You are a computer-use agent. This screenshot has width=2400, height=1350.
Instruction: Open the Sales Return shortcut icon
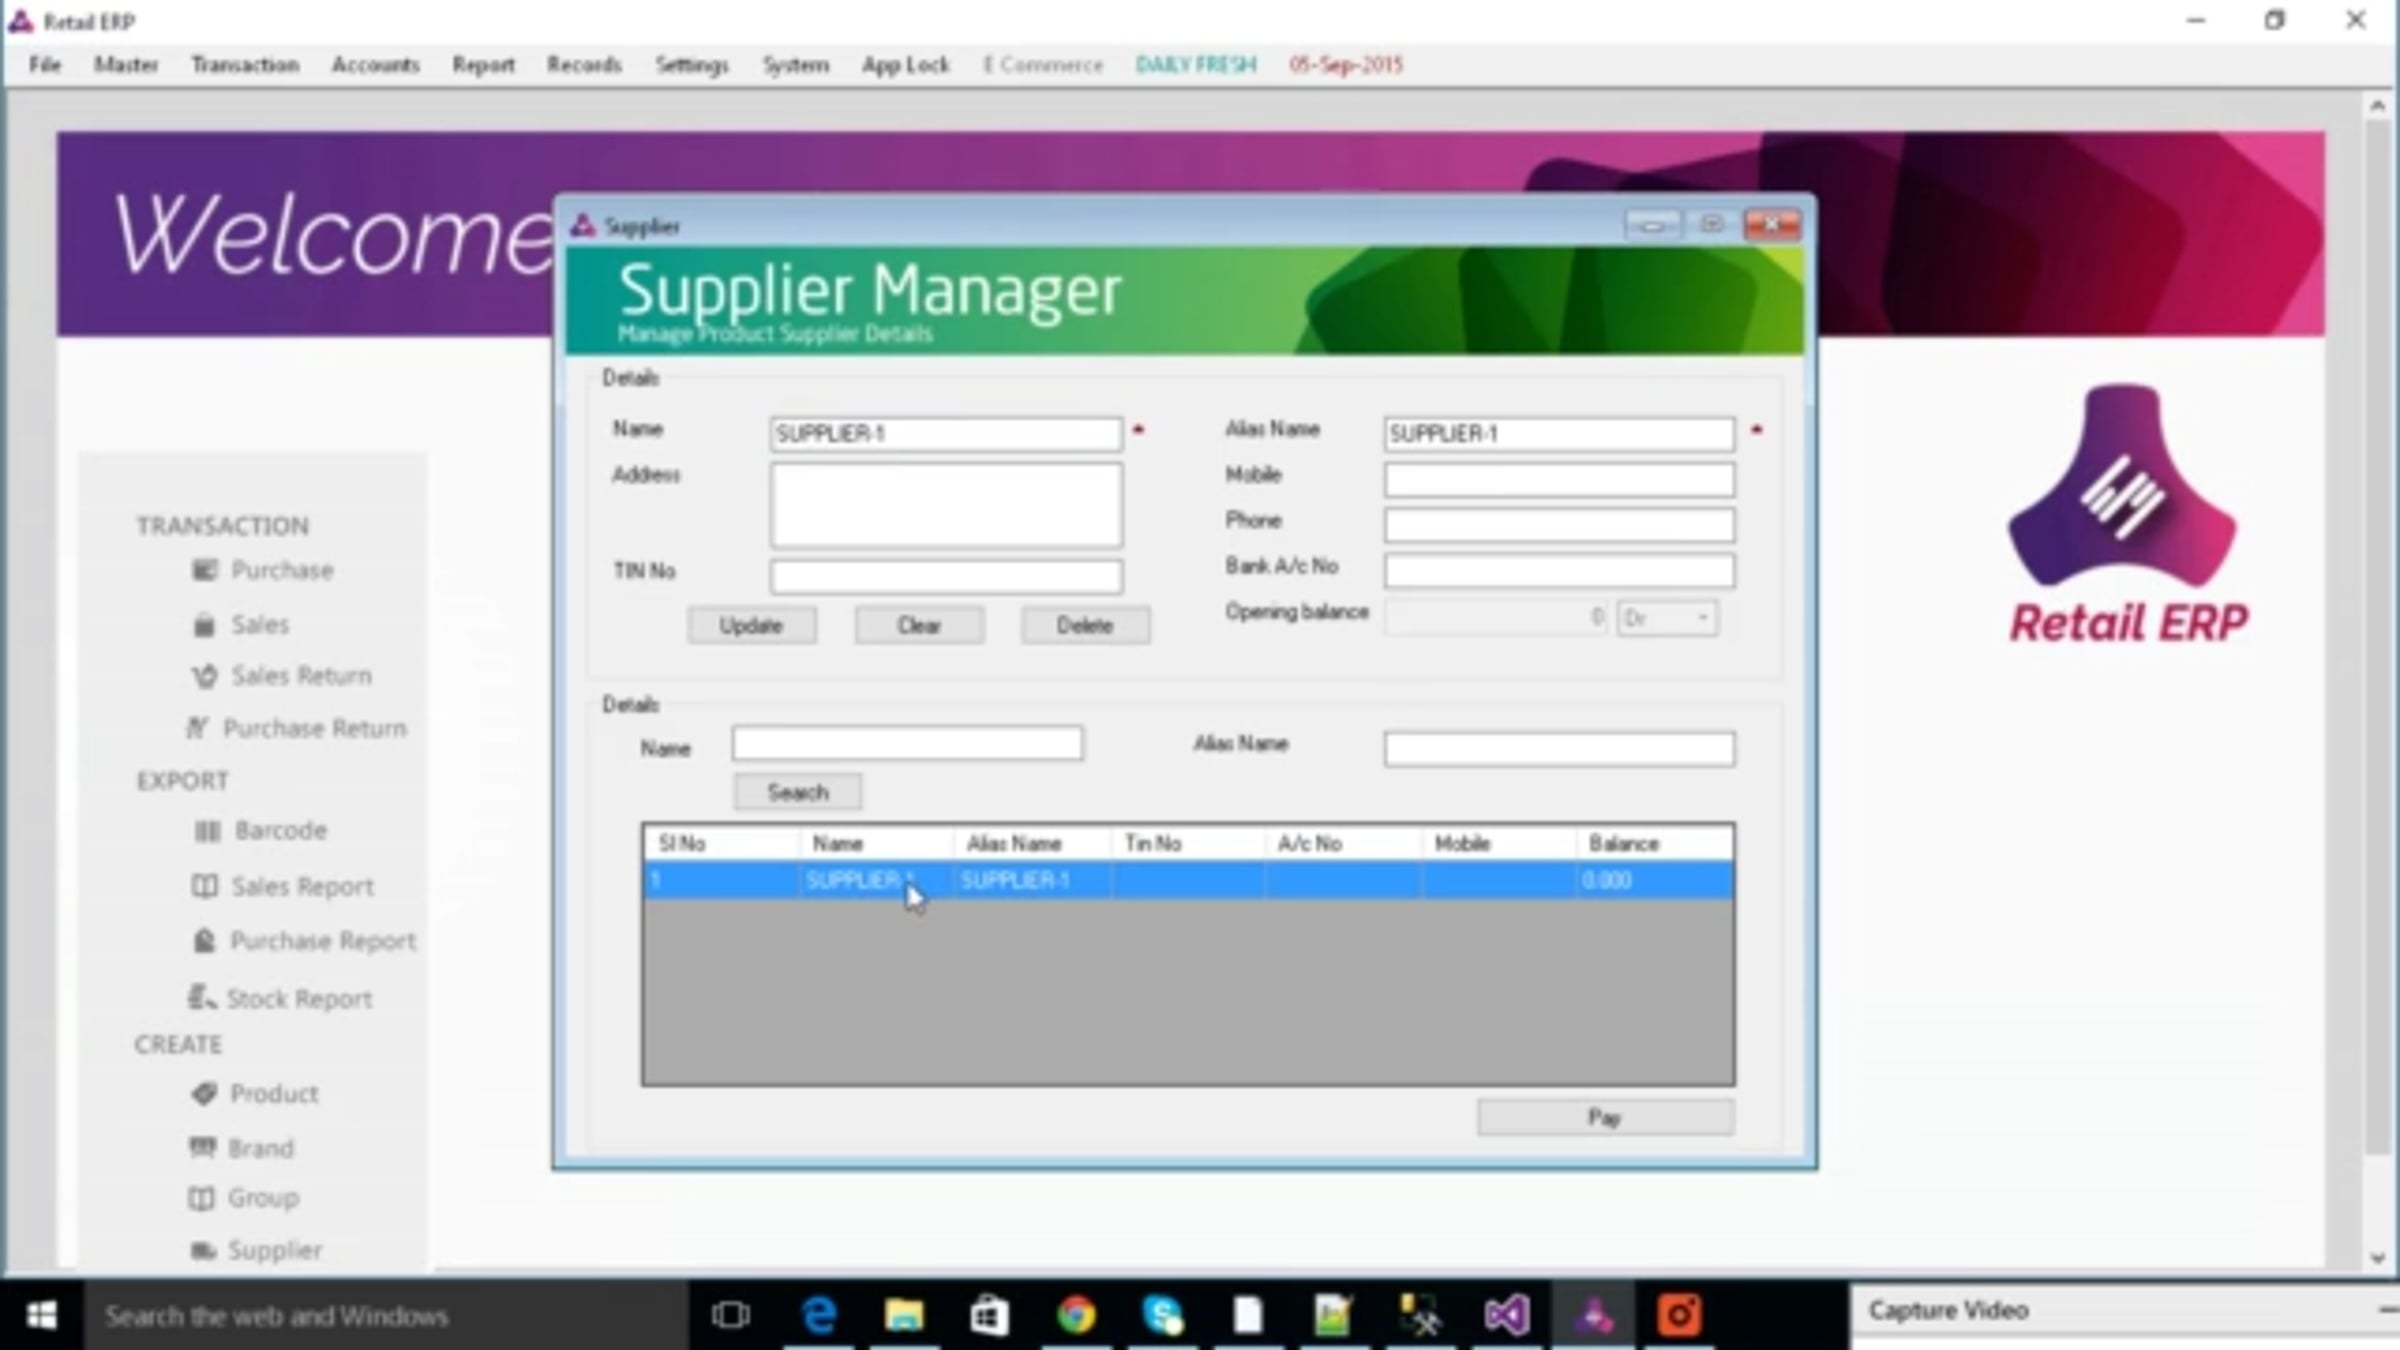coord(204,676)
